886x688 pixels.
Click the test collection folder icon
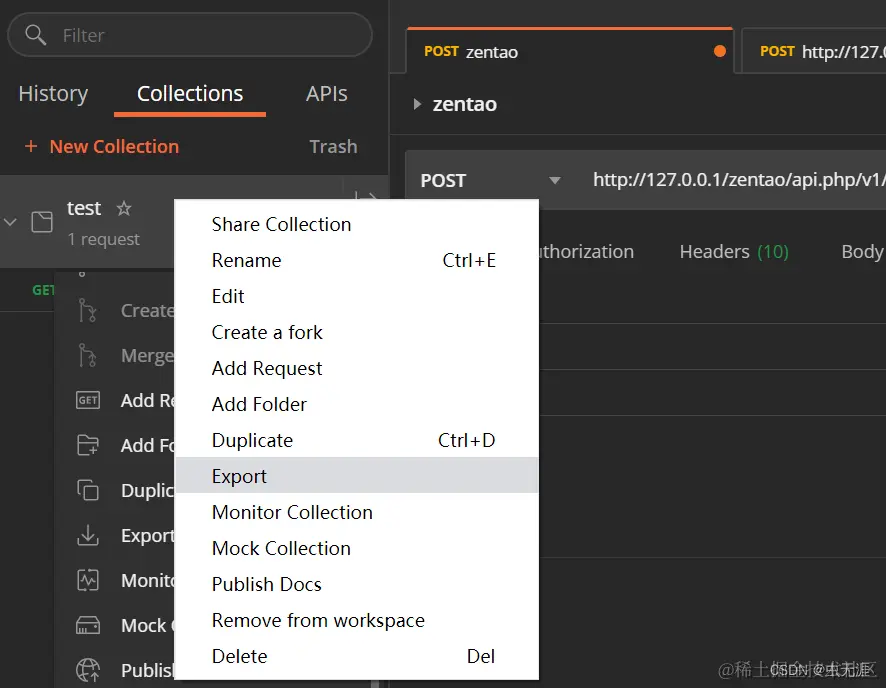click(x=42, y=222)
